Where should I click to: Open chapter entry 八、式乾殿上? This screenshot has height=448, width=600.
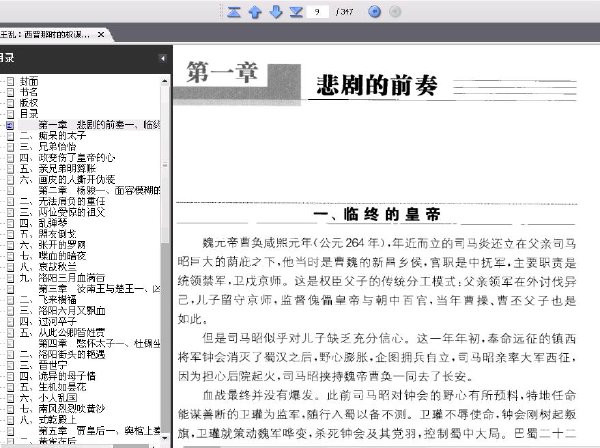click(x=48, y=420)
